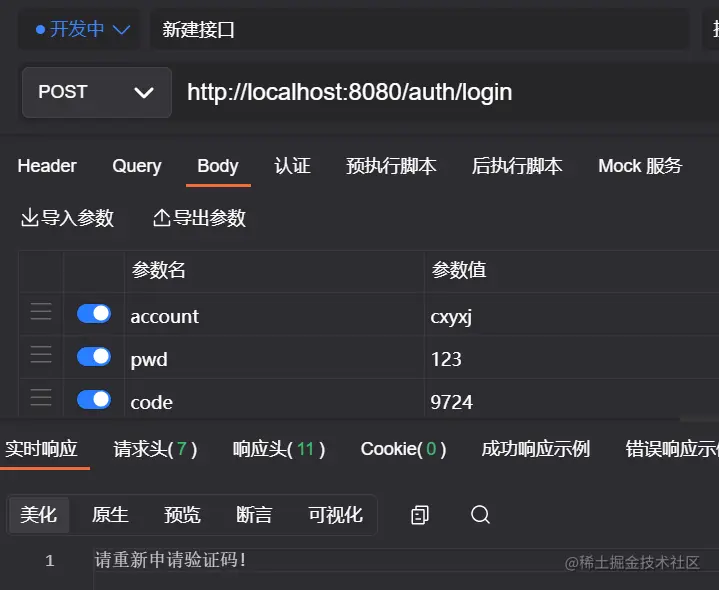Click the response text 请重新申请验证码!
The width and height of the screenshot is (719, 590).
170,560
